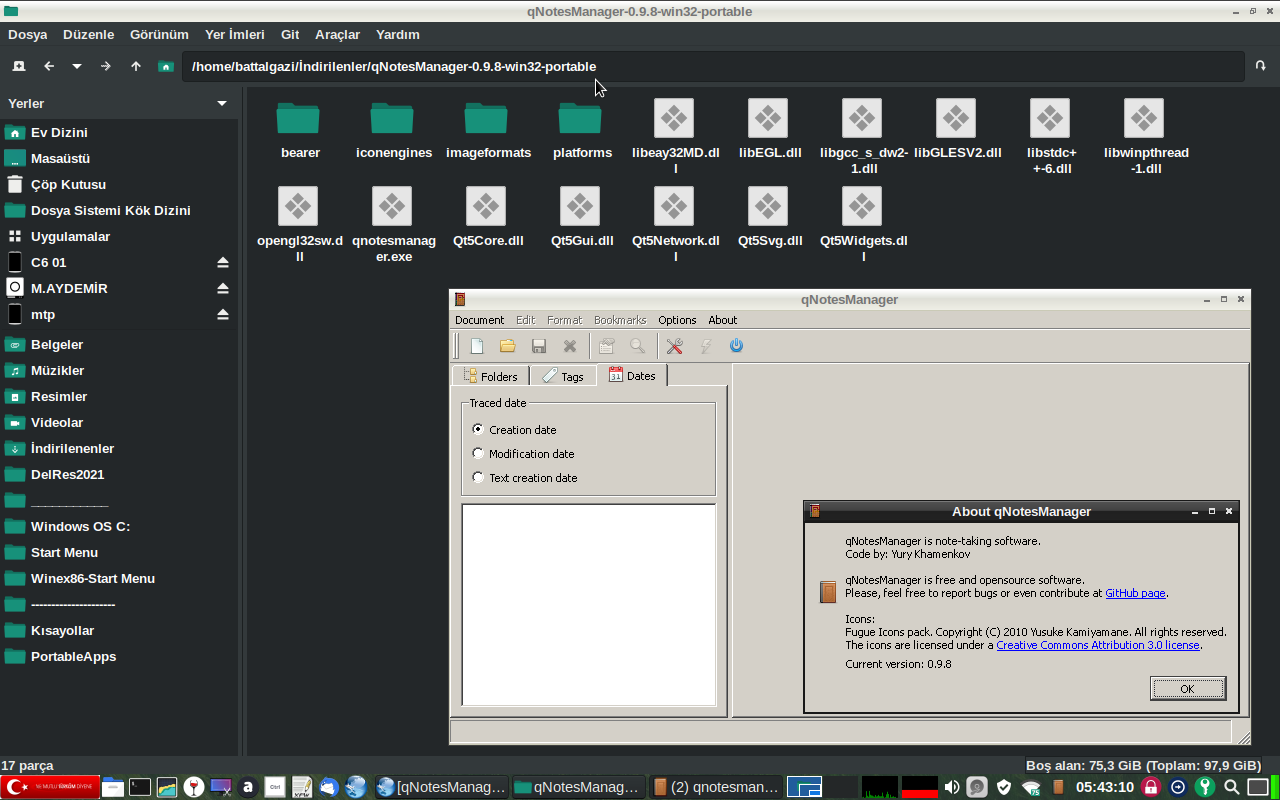Open the Görünüm menu
Viewport: 1280px width, 800px height.
pyautogui.click(x=160, y=34)
